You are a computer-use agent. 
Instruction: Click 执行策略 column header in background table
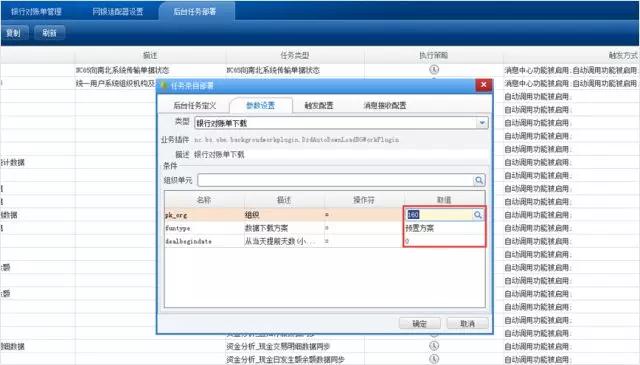(433, 55)
